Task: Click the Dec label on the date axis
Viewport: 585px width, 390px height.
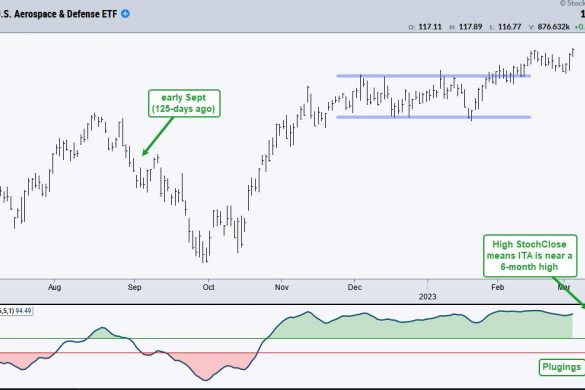Action: pos(354,287)
